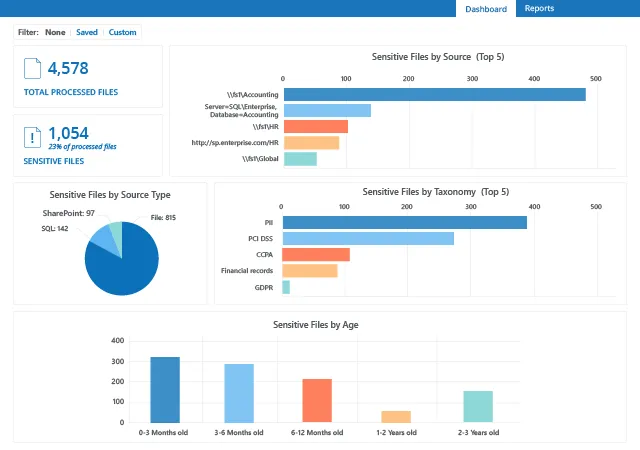Select the None filter option
This screenshot has width=640, height=450.
click(x=55, y=32)
